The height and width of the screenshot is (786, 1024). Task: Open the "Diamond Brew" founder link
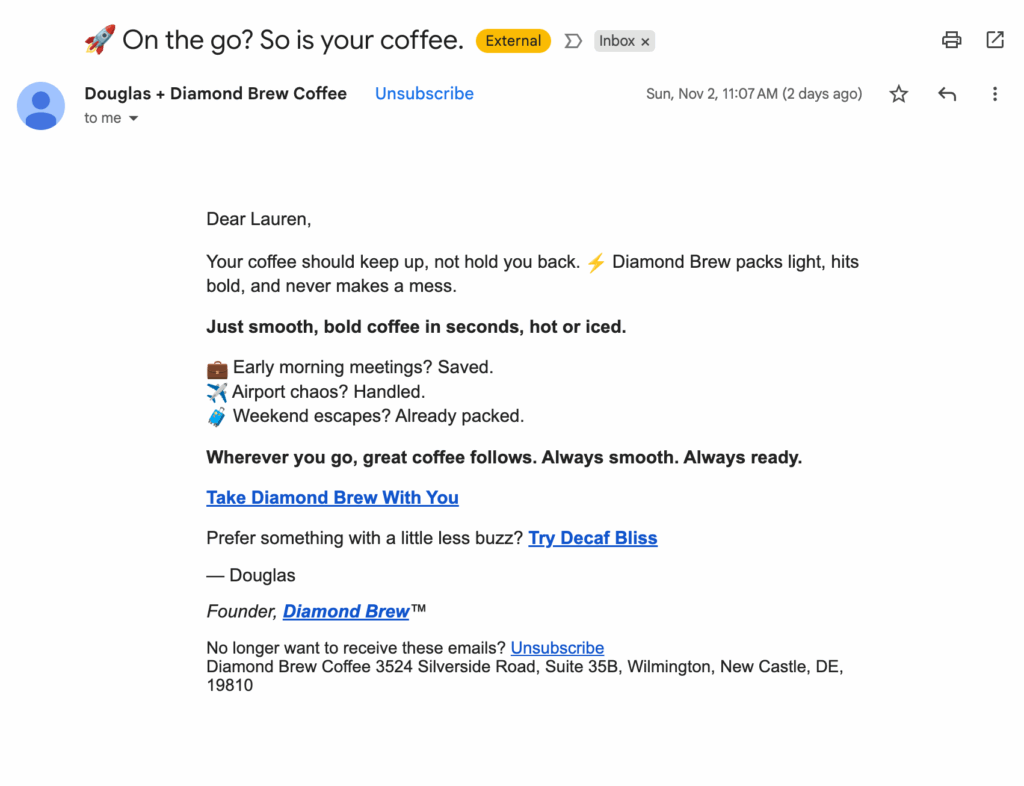coord(346,611)
